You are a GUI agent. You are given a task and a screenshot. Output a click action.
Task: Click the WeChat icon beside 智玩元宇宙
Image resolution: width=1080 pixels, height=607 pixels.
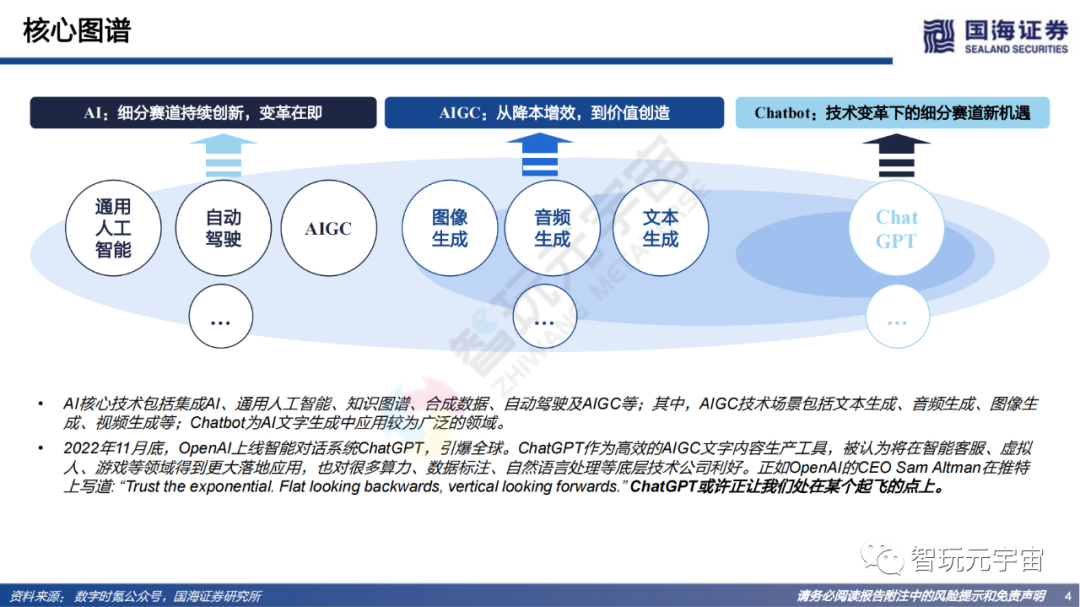click(882, 558)
